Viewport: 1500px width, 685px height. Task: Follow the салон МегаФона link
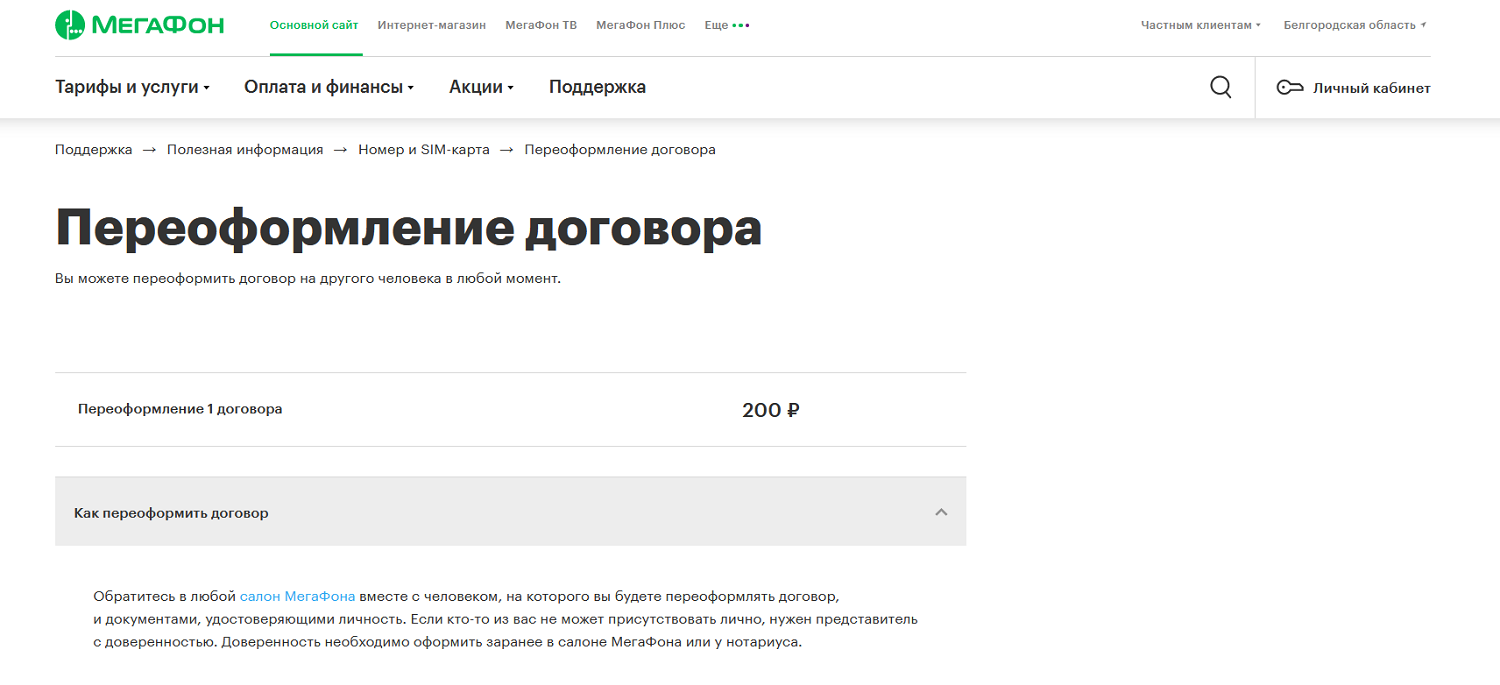[297, 596]
